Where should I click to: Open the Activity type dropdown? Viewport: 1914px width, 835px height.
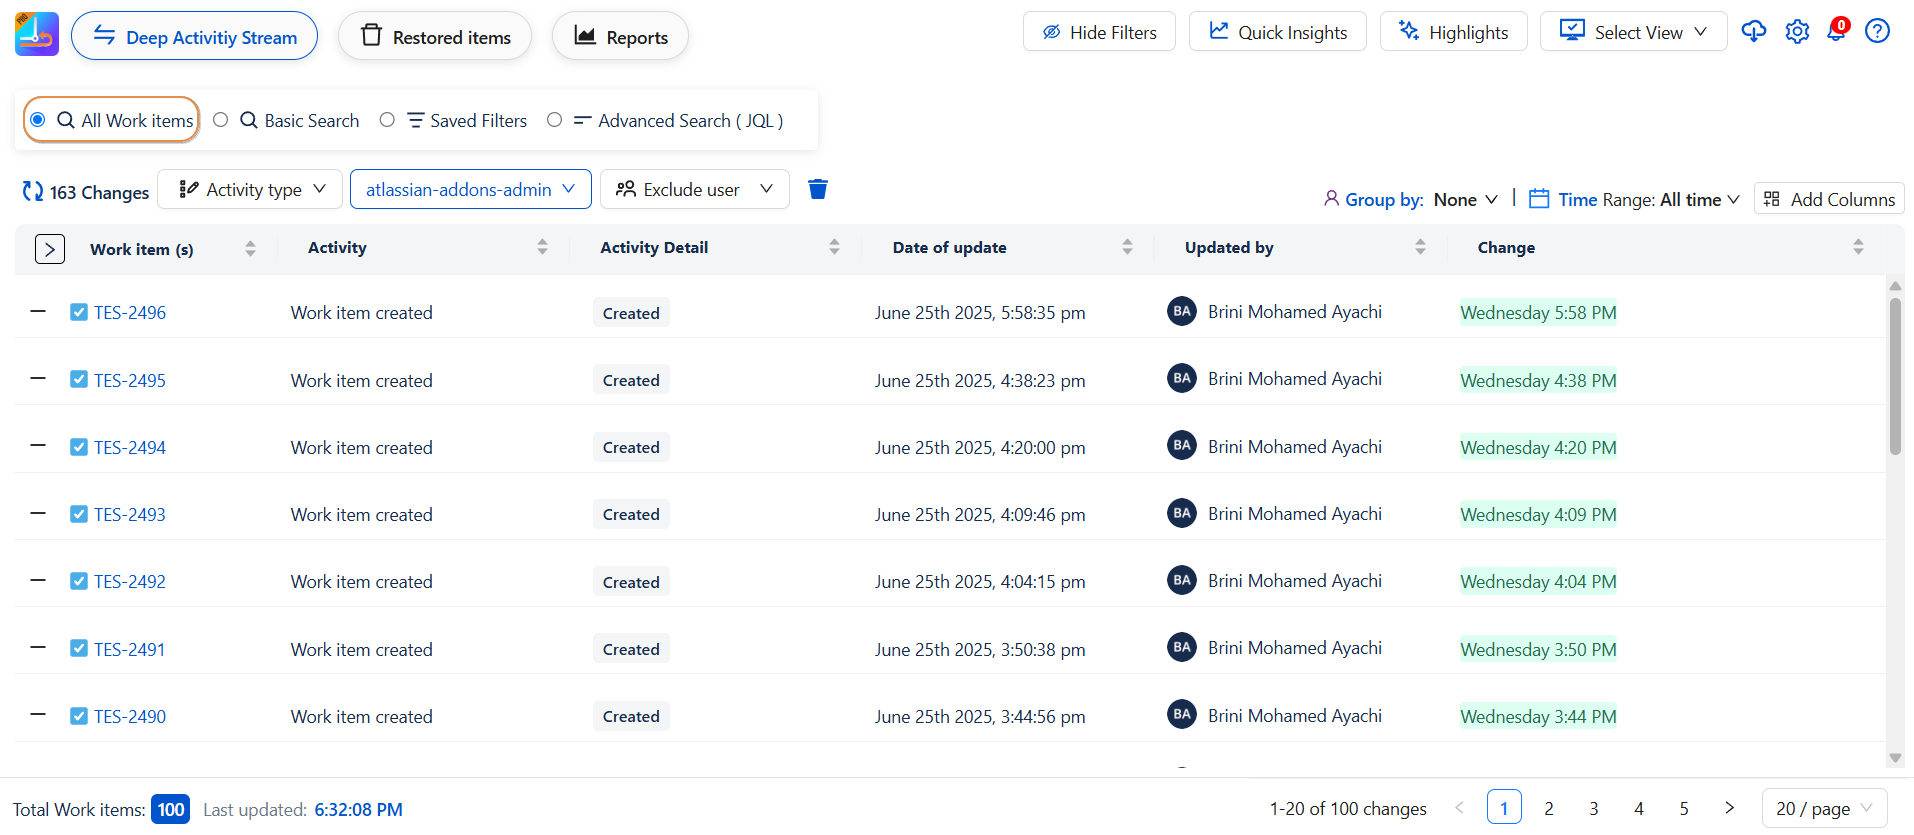point(251,189)
